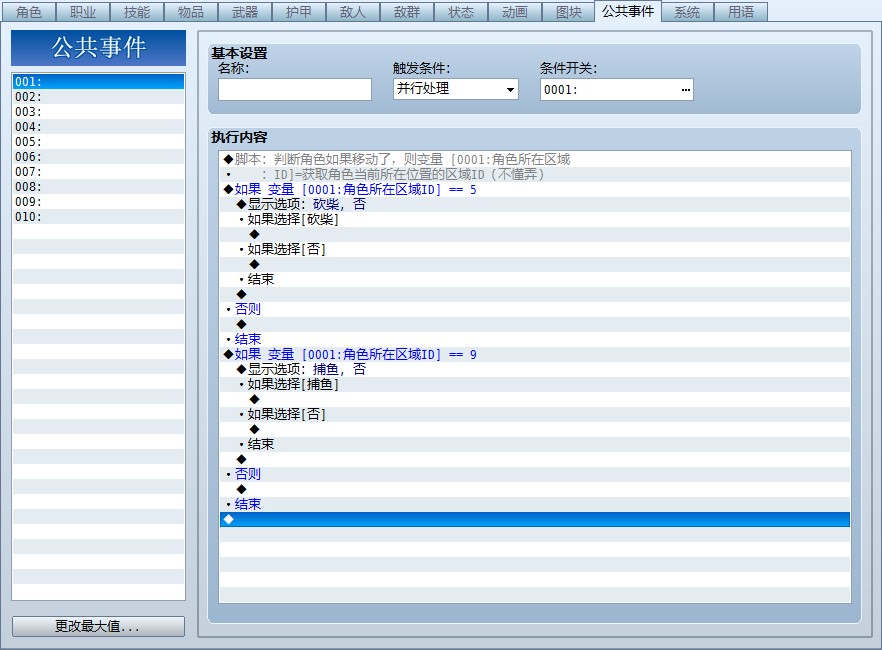This screenshot has height=650, width=882.
Task: Switch to the 职业 tab
Action: [83, 12]
